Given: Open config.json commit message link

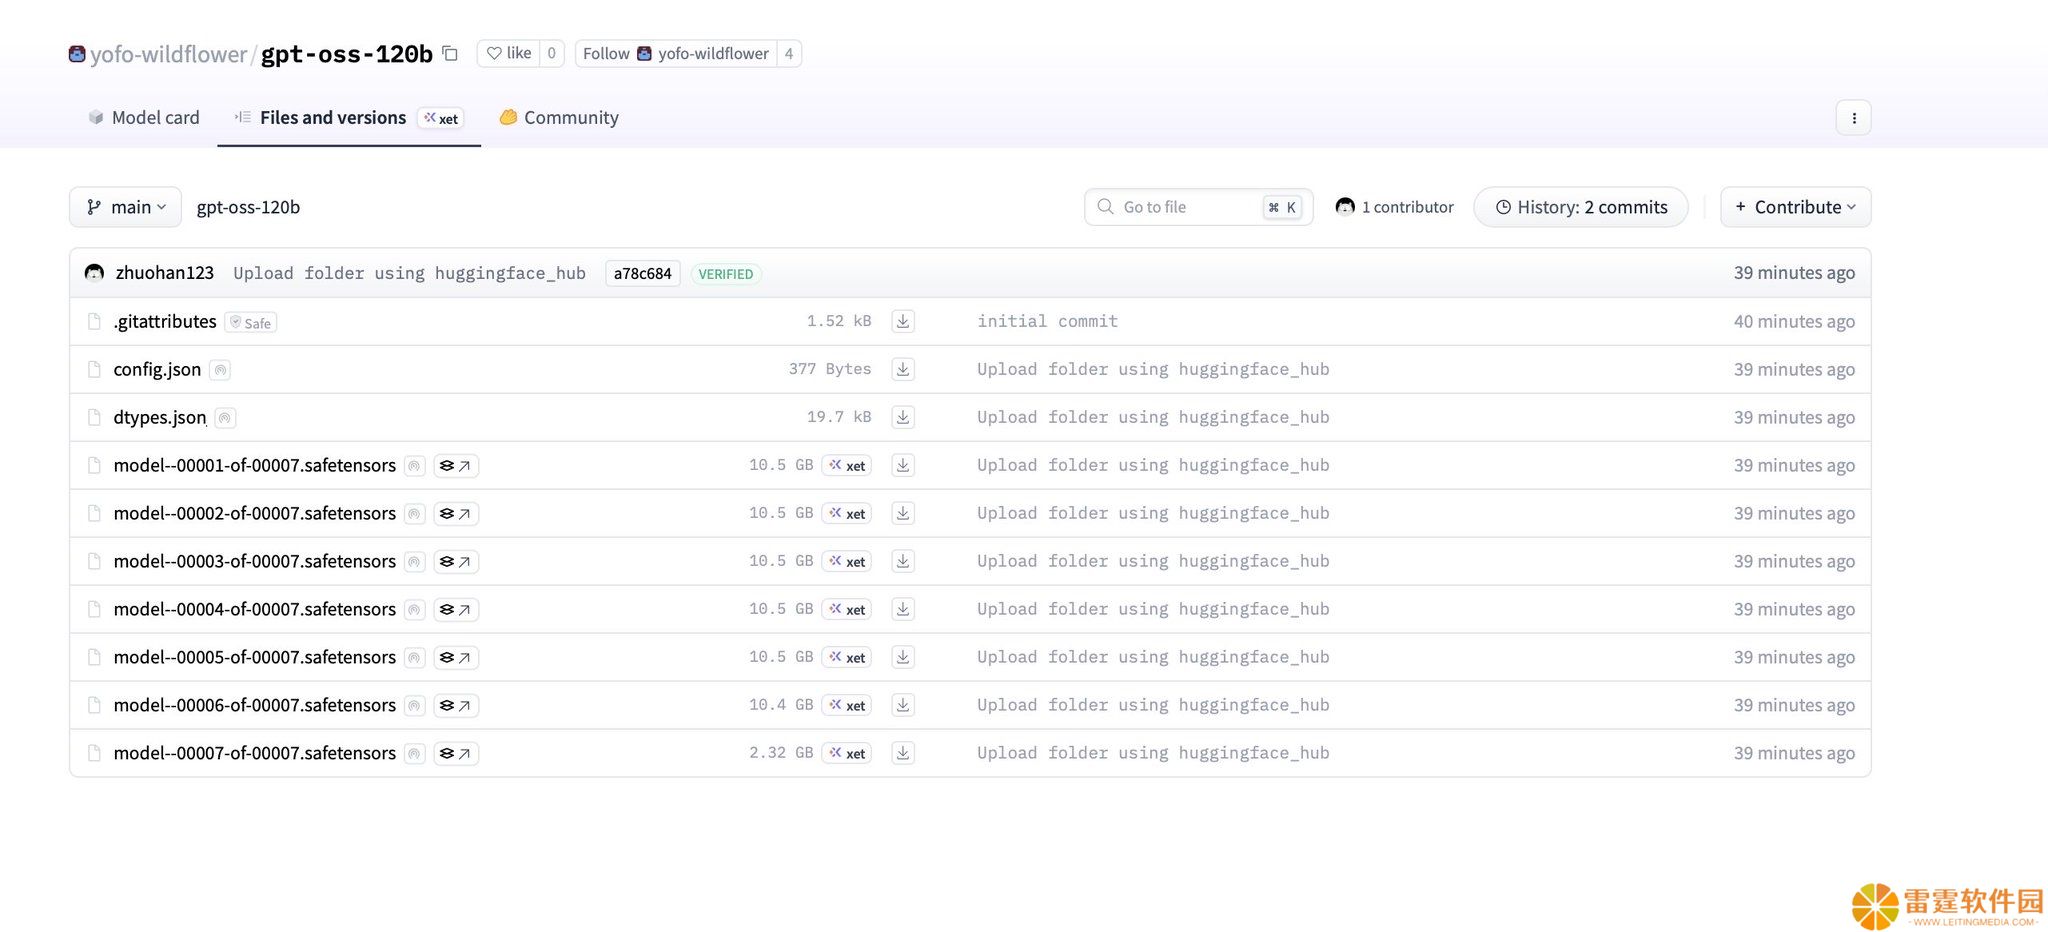Looking at the screenshot, I should coord(1153,369).
